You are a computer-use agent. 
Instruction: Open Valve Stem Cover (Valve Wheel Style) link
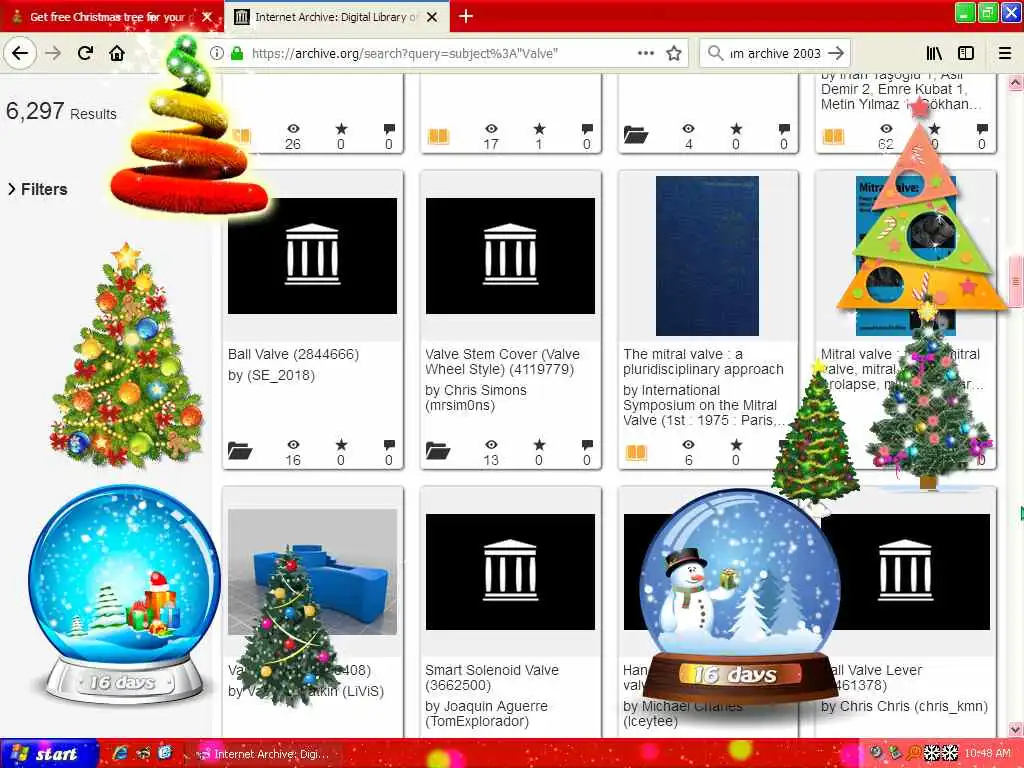tap(502, 362)
